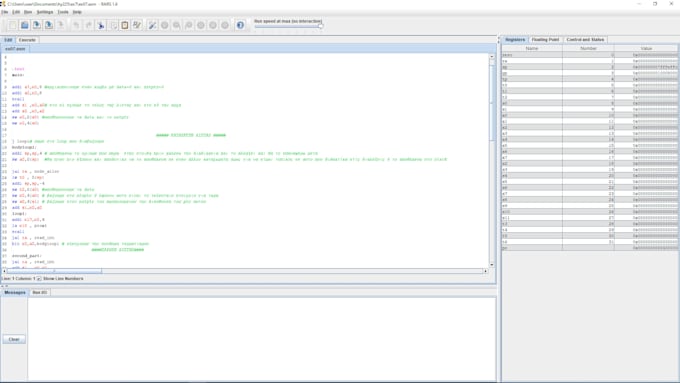This screenshot has height=383, width=680.
Task: Click the Cut scissors icon
Action: click(101, 25)
